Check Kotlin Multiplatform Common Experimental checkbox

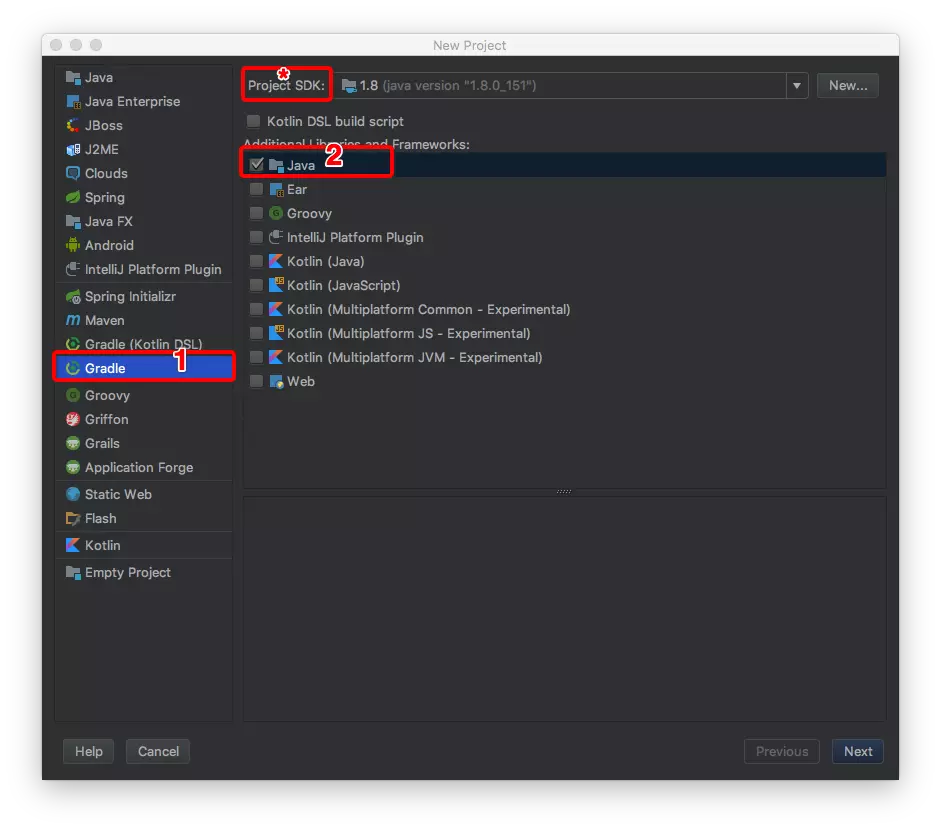257,310
